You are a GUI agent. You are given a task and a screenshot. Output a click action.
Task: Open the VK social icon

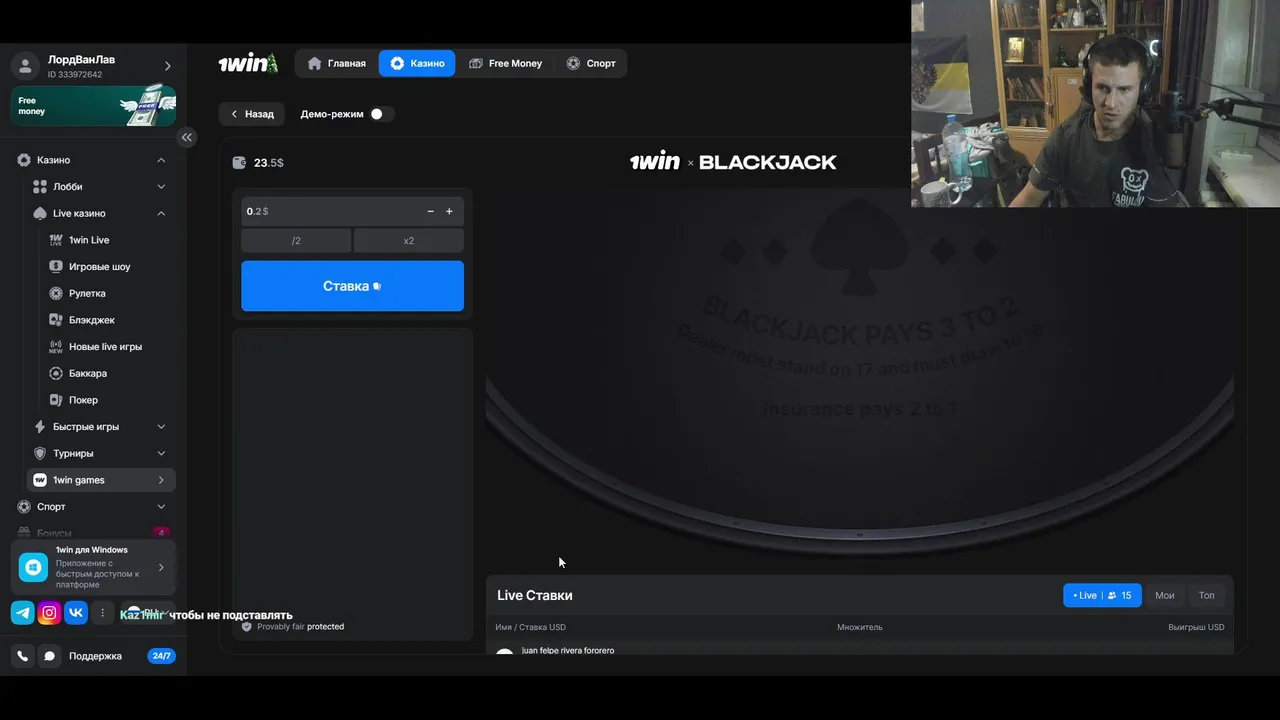tap(76, 613)
